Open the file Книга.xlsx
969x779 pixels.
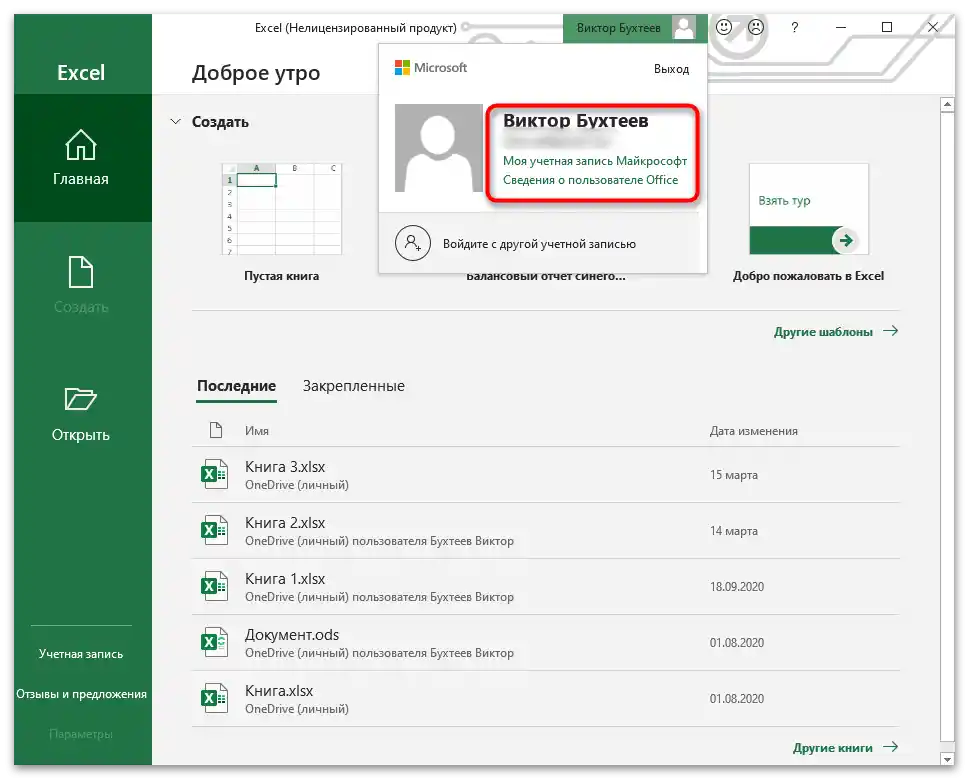click(546, 698)
